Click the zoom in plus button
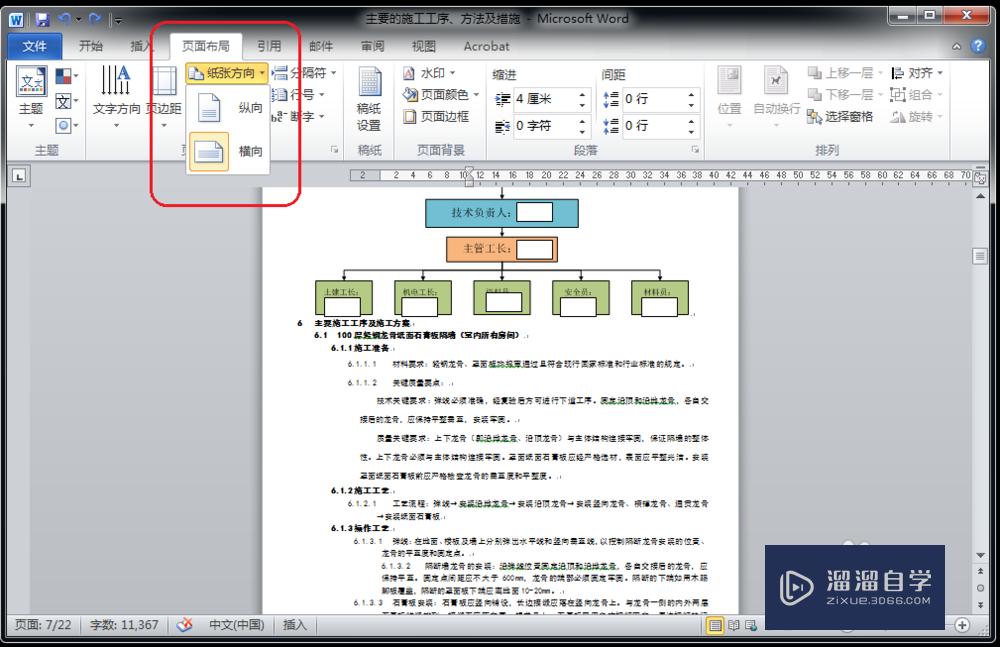The image size is (1000, 647). click(x=962, y=625)
